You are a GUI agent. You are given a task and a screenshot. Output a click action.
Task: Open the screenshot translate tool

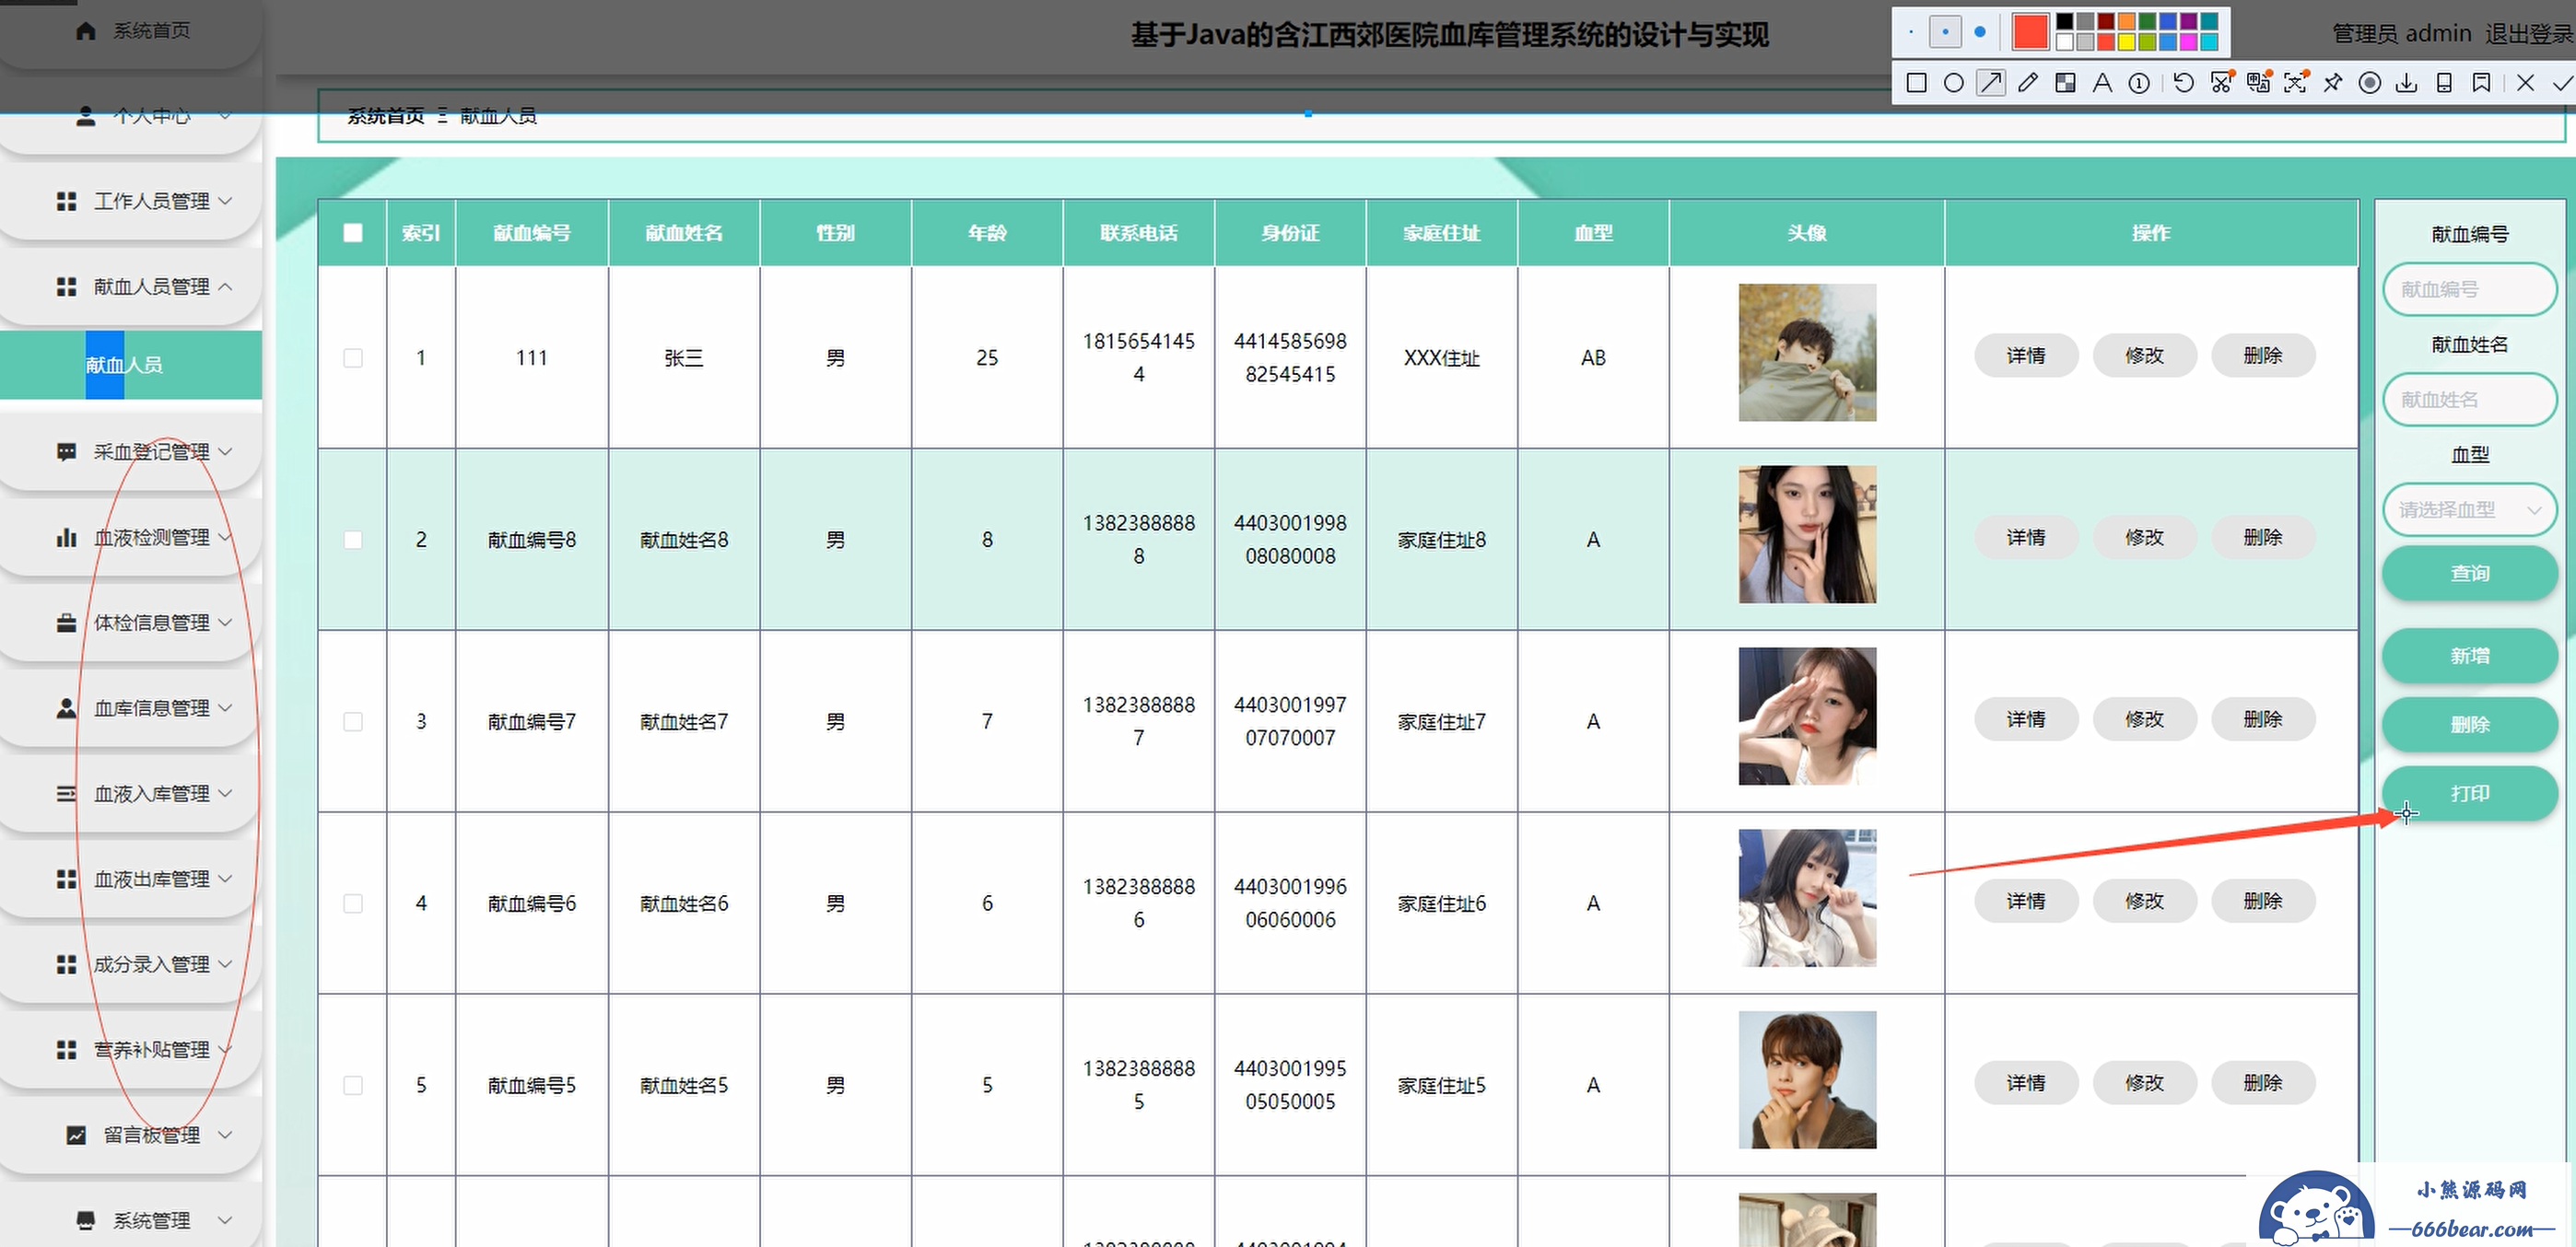2258,82
